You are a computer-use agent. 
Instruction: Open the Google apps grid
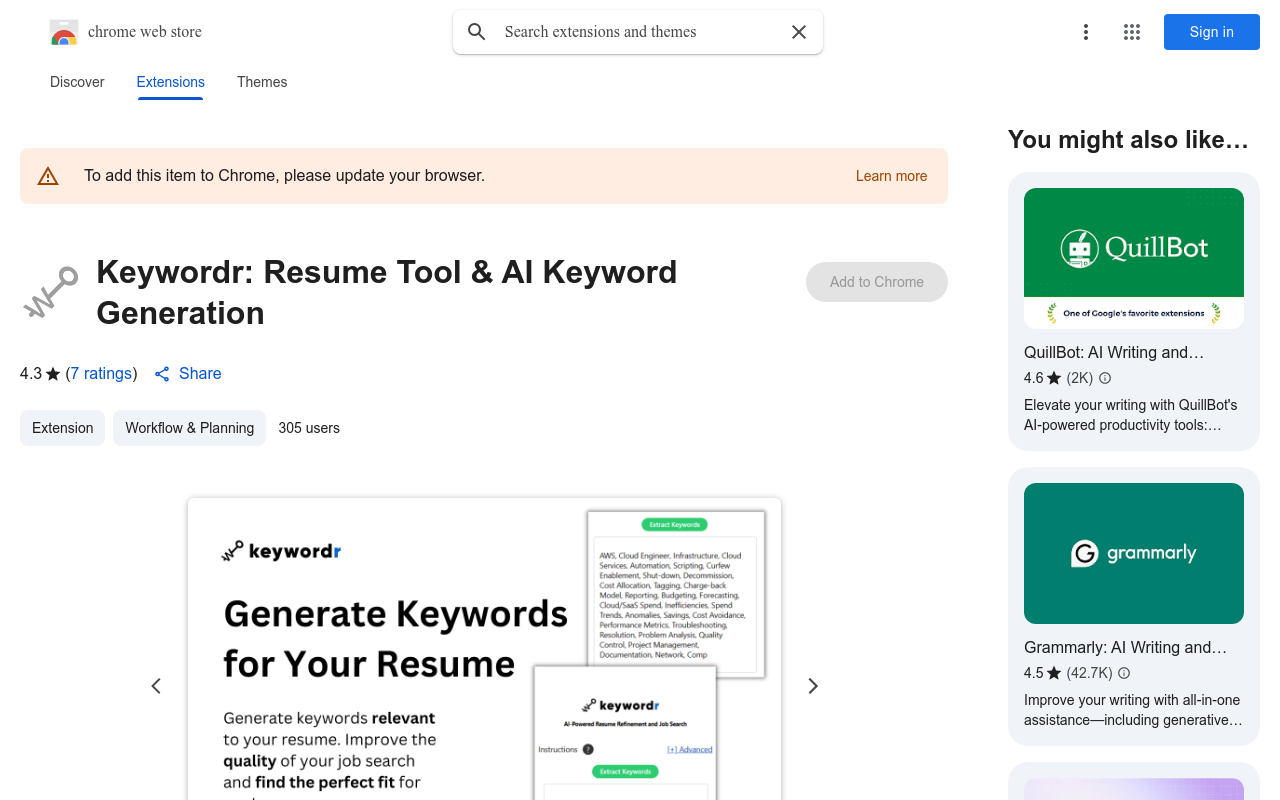(x=1132, y=32)
